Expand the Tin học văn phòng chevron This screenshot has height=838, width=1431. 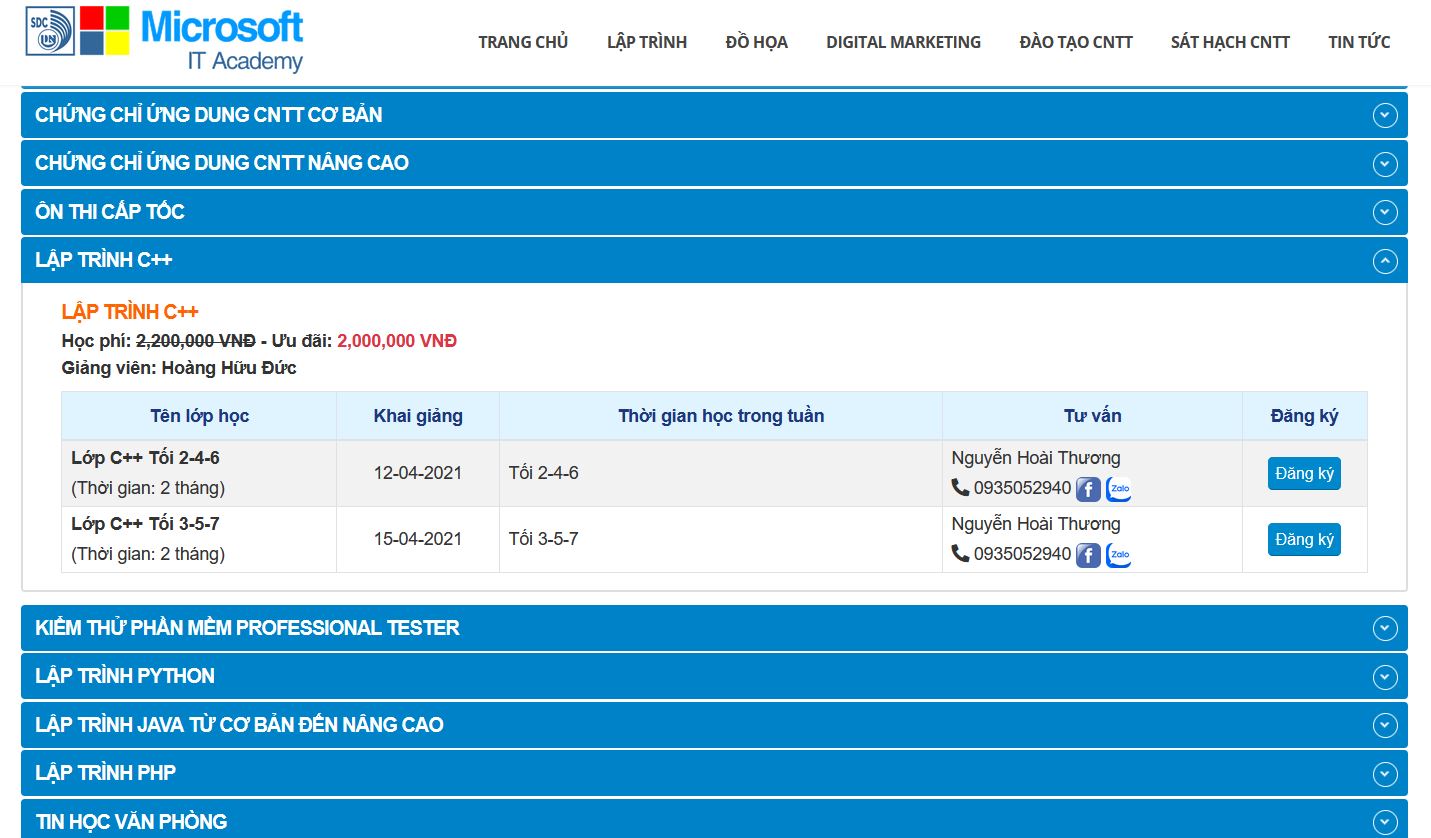pos(1385,822)
